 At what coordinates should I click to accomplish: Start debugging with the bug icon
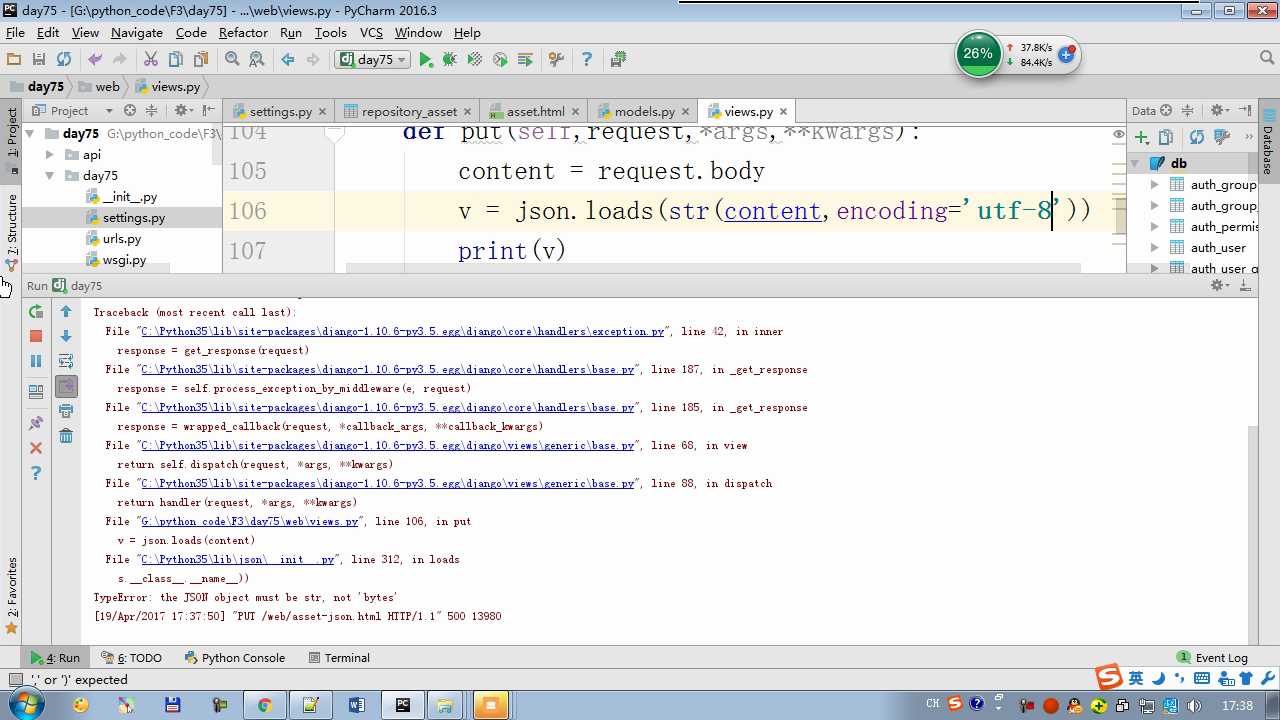coord(450,60)
